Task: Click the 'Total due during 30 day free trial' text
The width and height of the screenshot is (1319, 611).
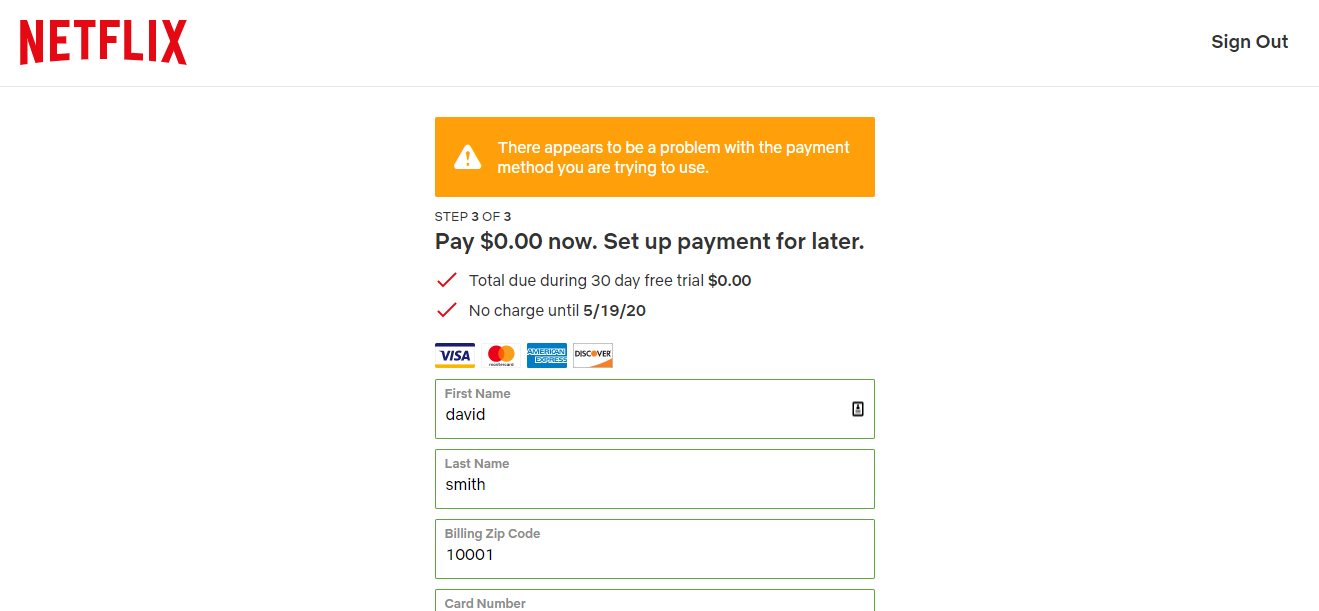Action: pos(586,281)
